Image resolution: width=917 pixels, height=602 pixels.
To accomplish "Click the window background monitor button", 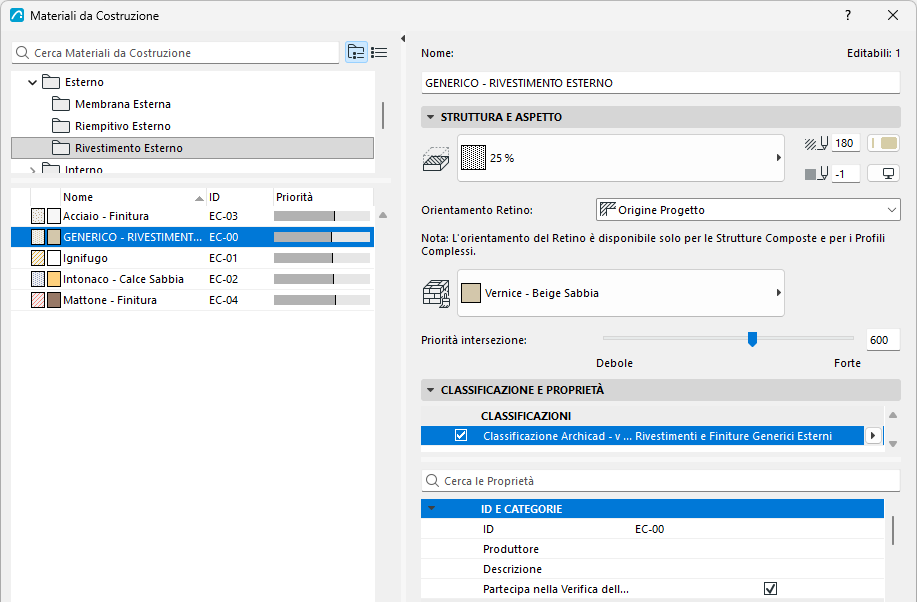I will pos(883,174).
